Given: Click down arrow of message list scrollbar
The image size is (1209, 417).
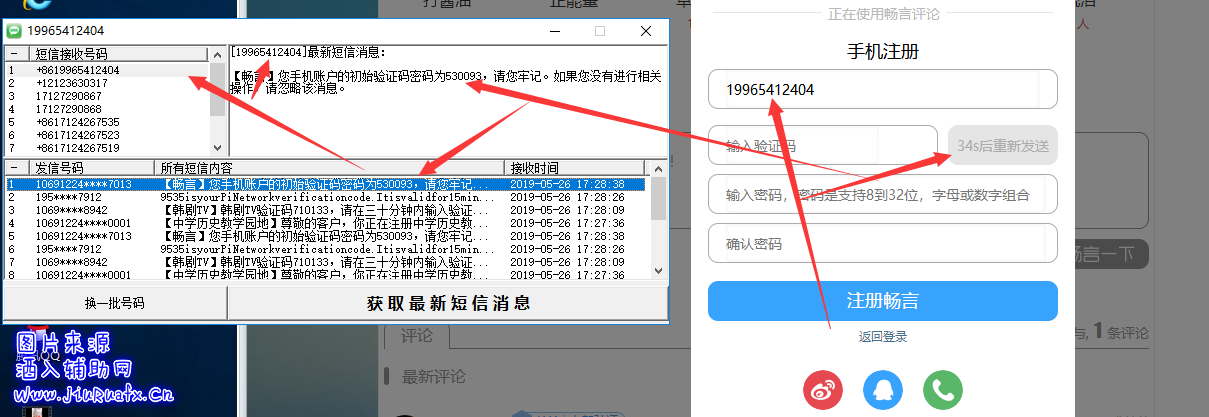Looking at the screenshot, I should tap(658, 270).
